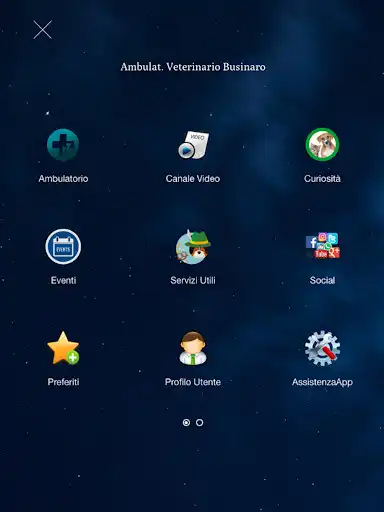Tap the Social text label
This screenshot has height=512, width=384.
[x=322, y=280]
